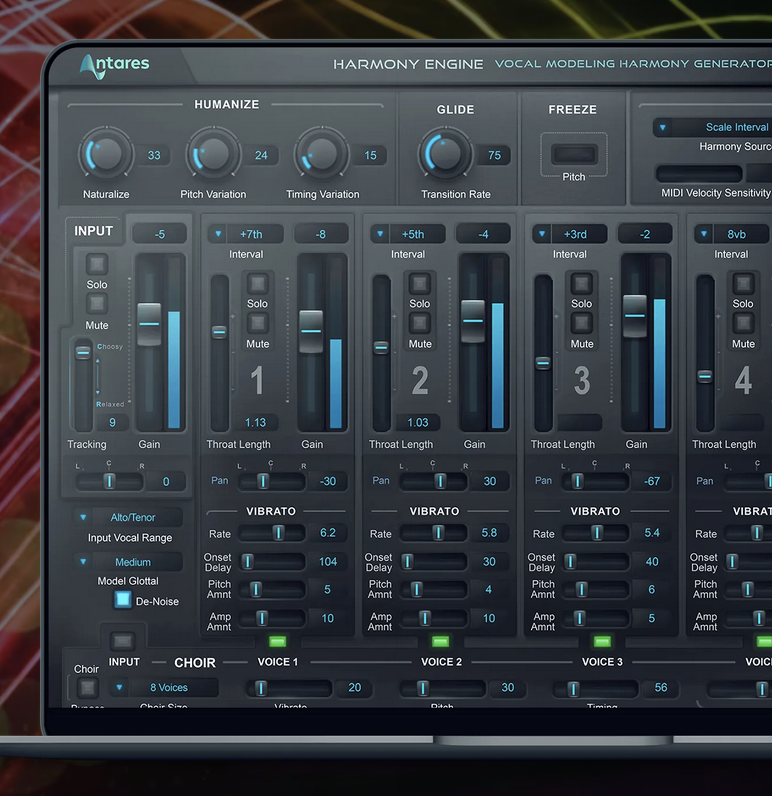Click voice 1 Throat Length slider handle
The height and width of the screenshot is (796, 772).
219,332
